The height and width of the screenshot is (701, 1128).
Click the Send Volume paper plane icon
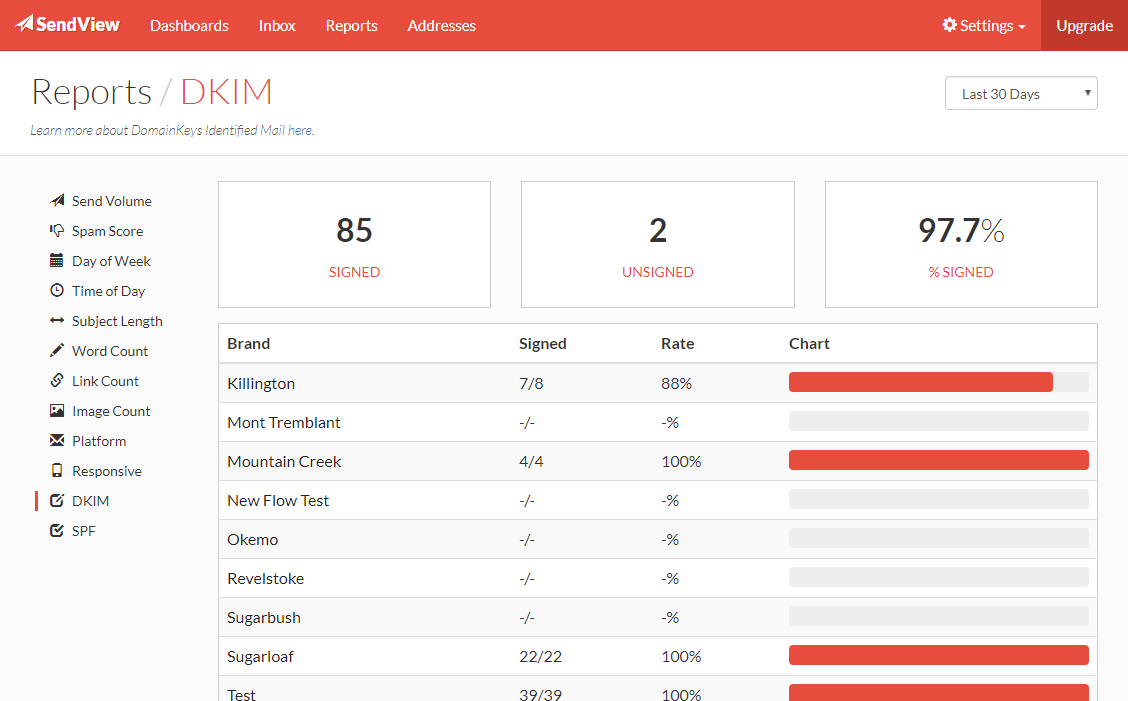pos(57,200)
